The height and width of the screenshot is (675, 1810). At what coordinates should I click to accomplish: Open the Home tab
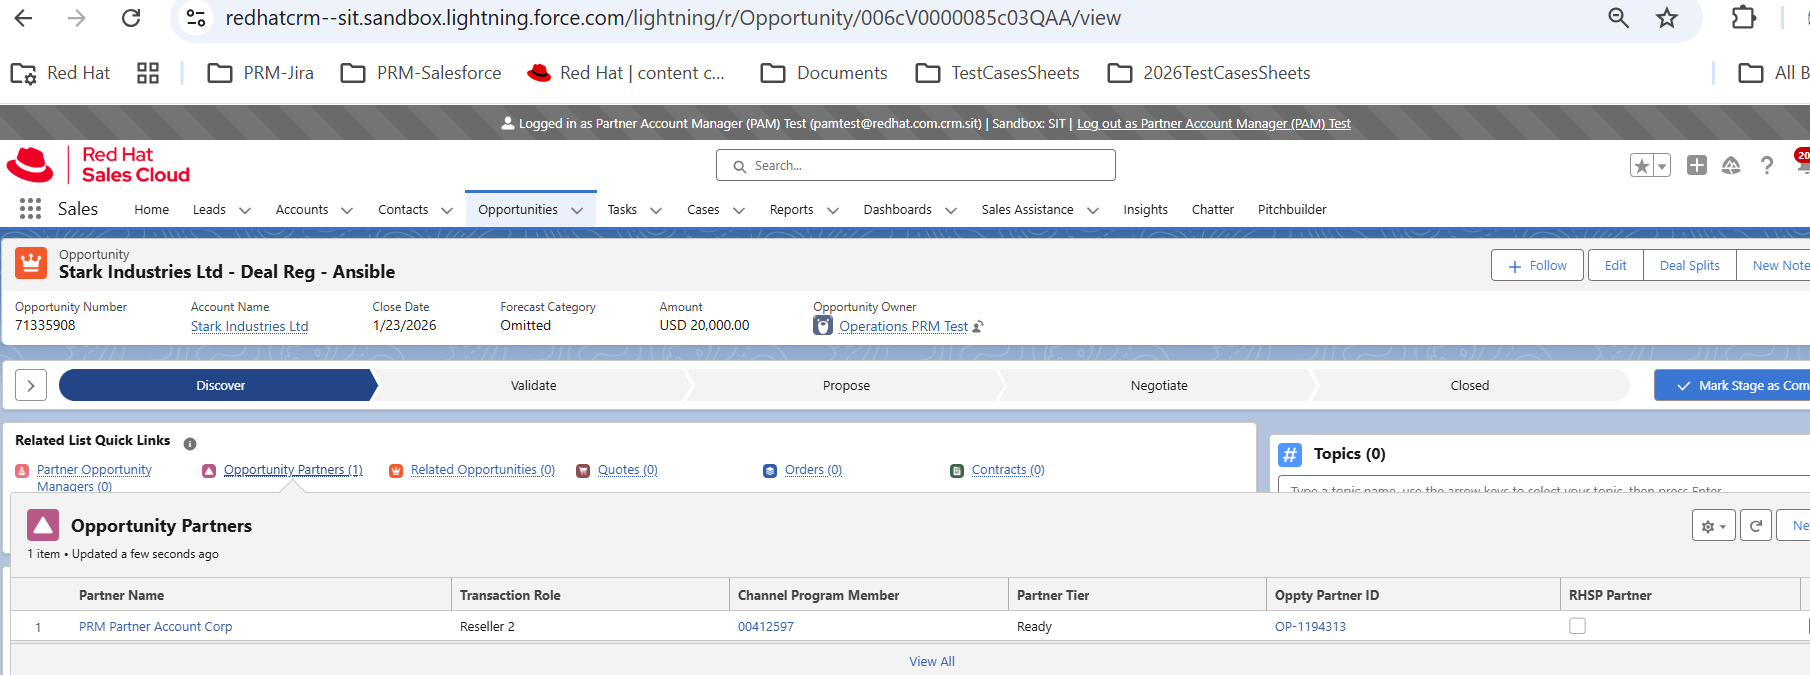click(x=151, y=209)
